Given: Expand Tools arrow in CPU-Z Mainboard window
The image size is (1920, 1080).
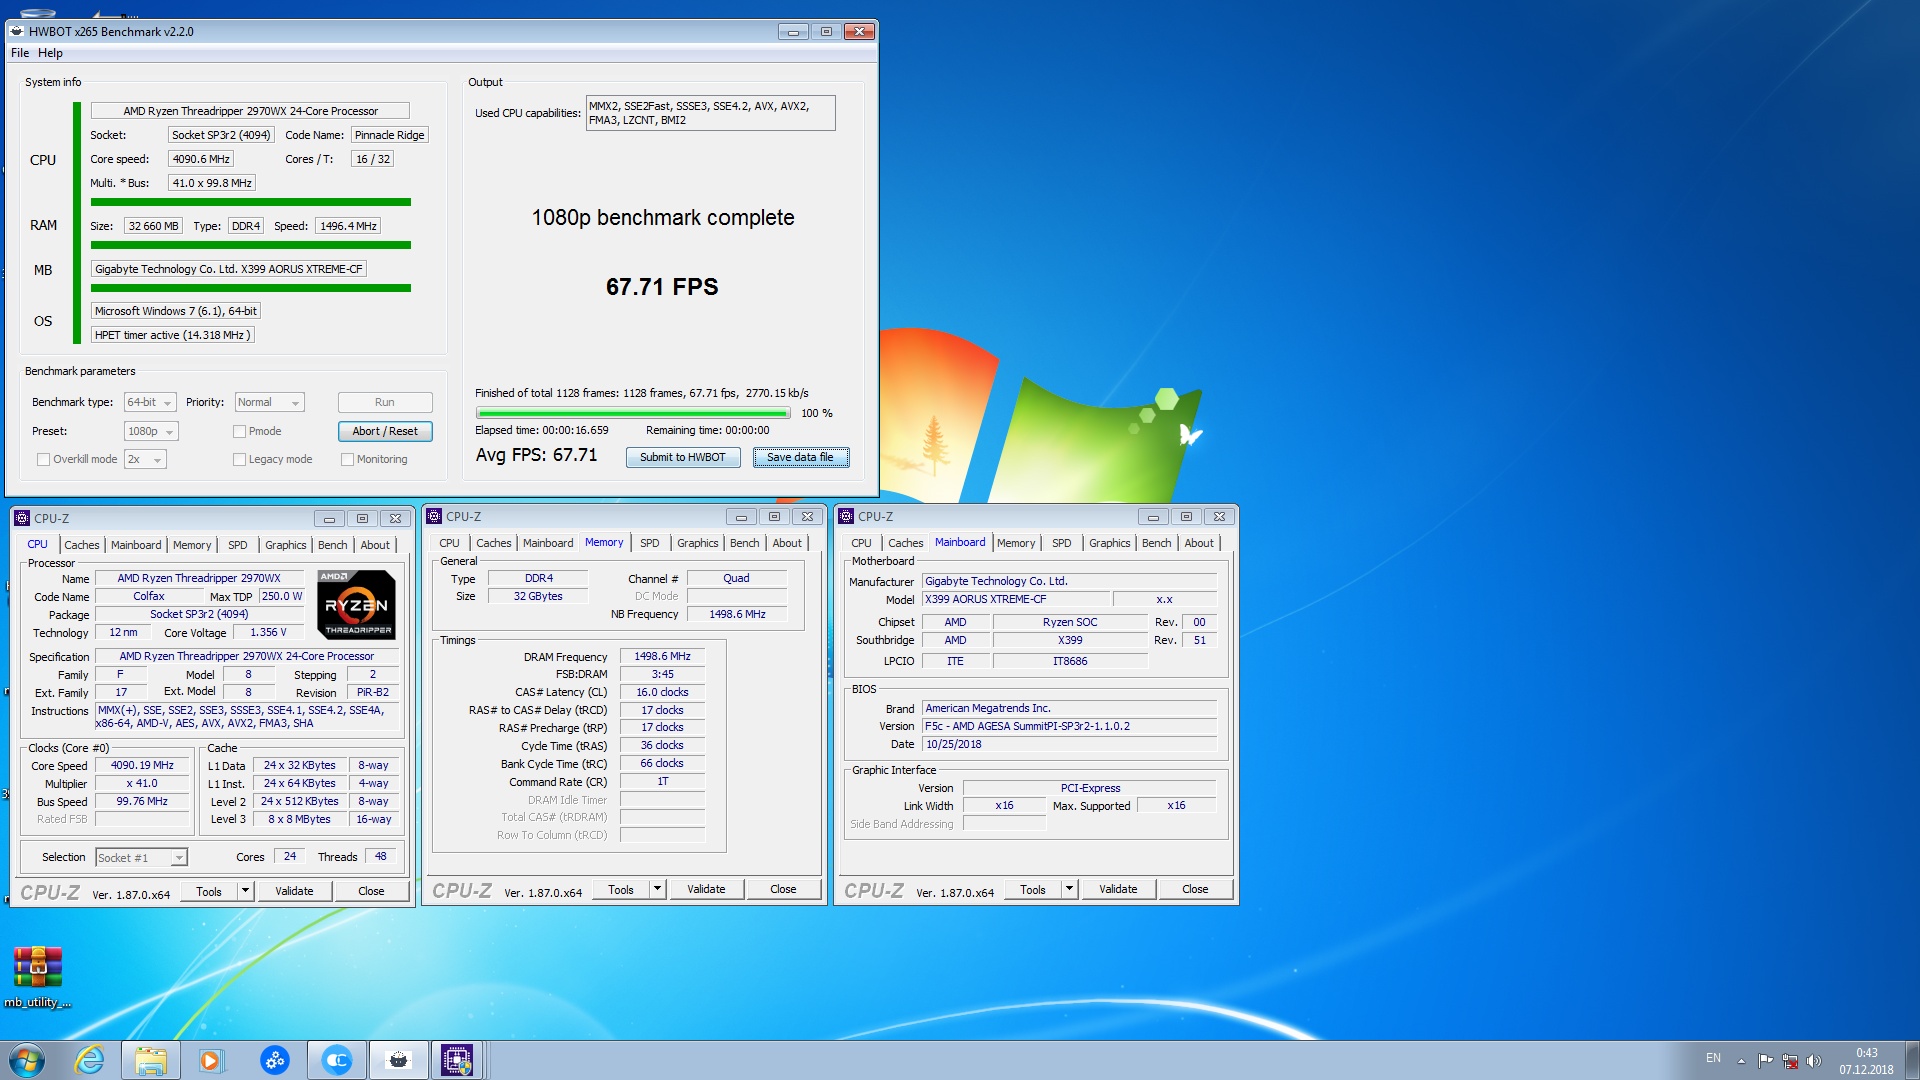Looking at the screenshot, I should (x=1068, y=889).
